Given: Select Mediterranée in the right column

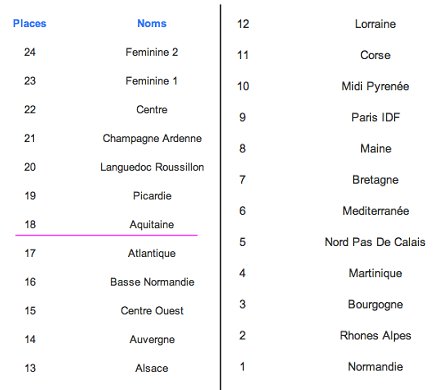Looking at the screenshot, I should (376, 211).
